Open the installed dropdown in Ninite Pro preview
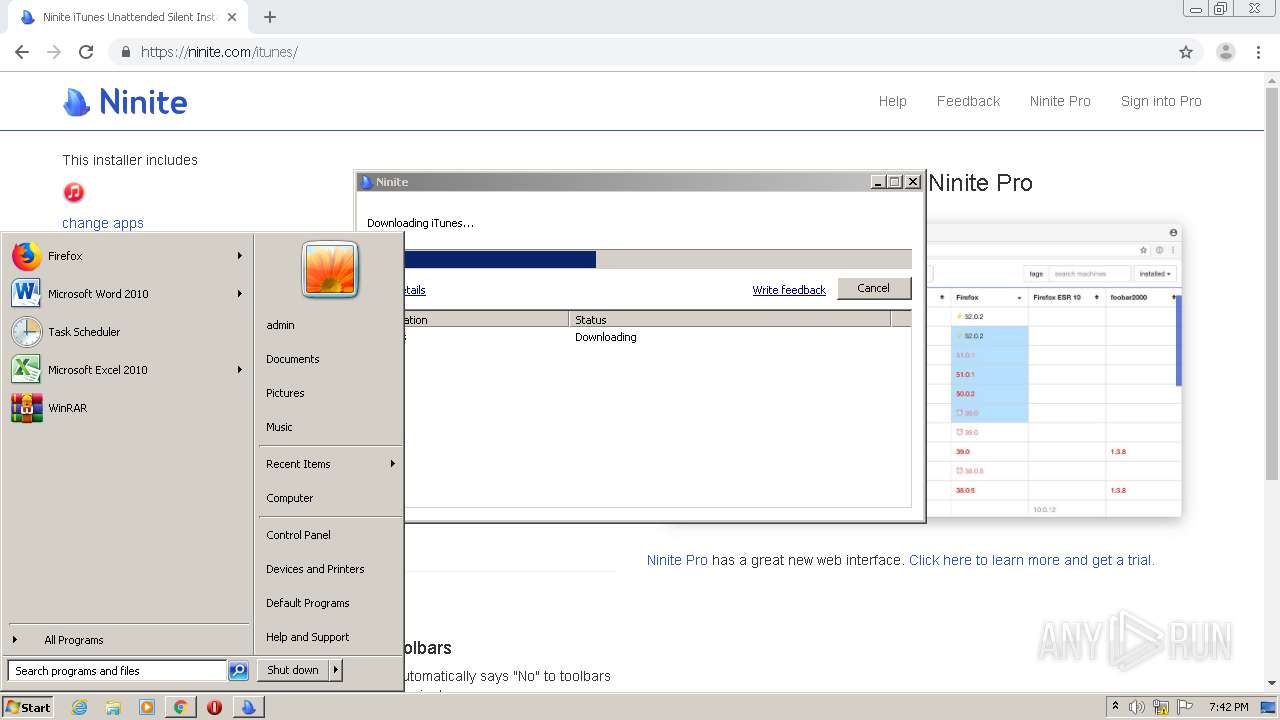Viewport: 1280px width, 720px height. click(1155, 273)
